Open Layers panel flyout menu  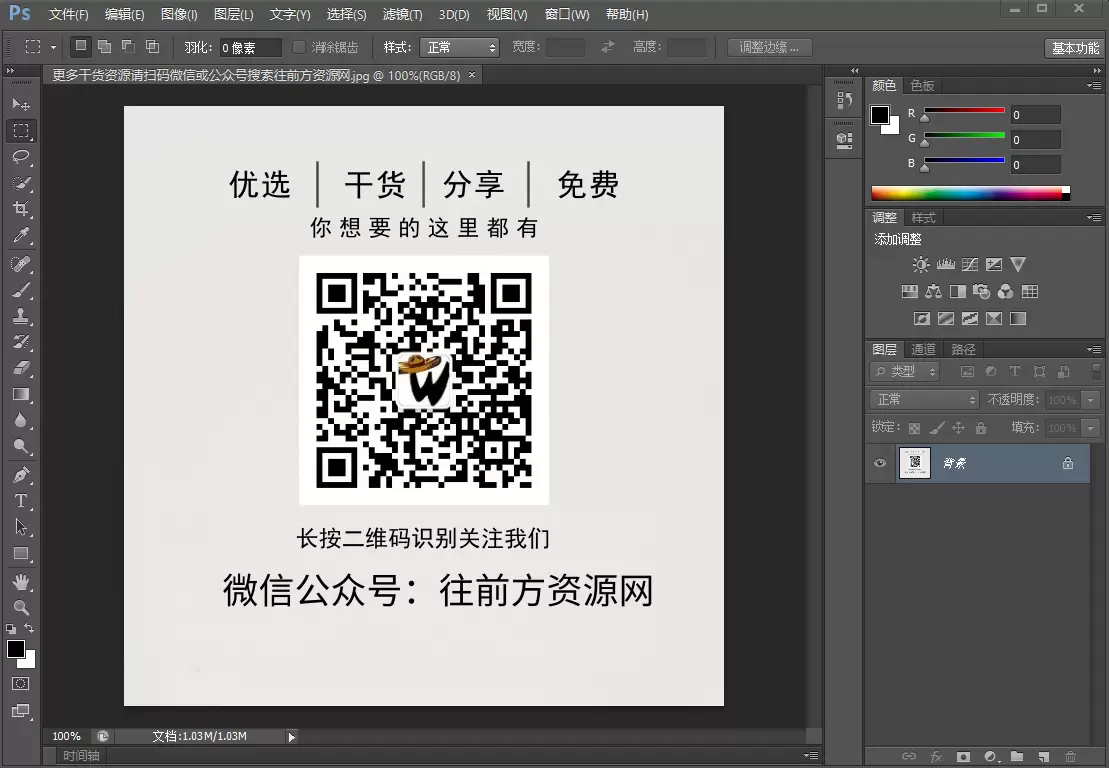click(1093, 349)
